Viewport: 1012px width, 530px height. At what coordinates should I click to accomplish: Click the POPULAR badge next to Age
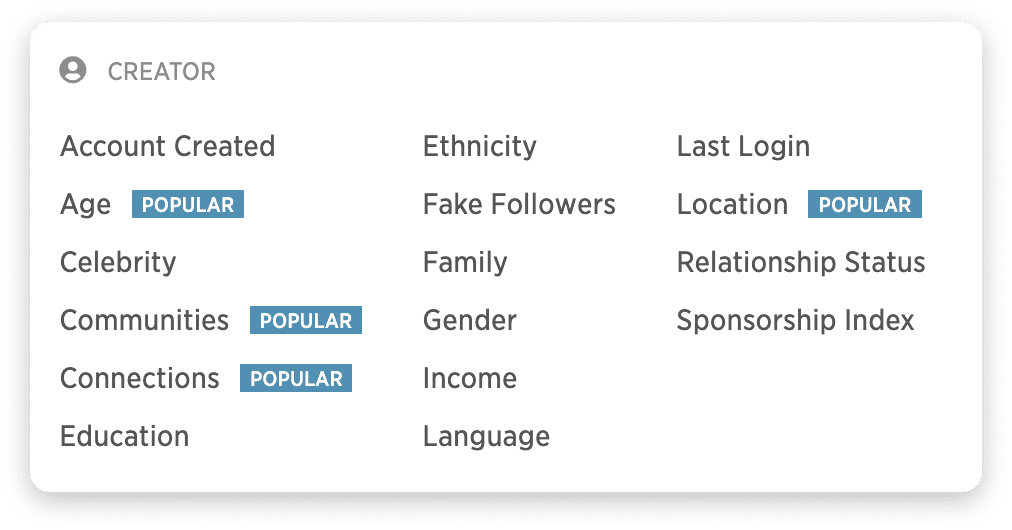click(x=188, y=204)
